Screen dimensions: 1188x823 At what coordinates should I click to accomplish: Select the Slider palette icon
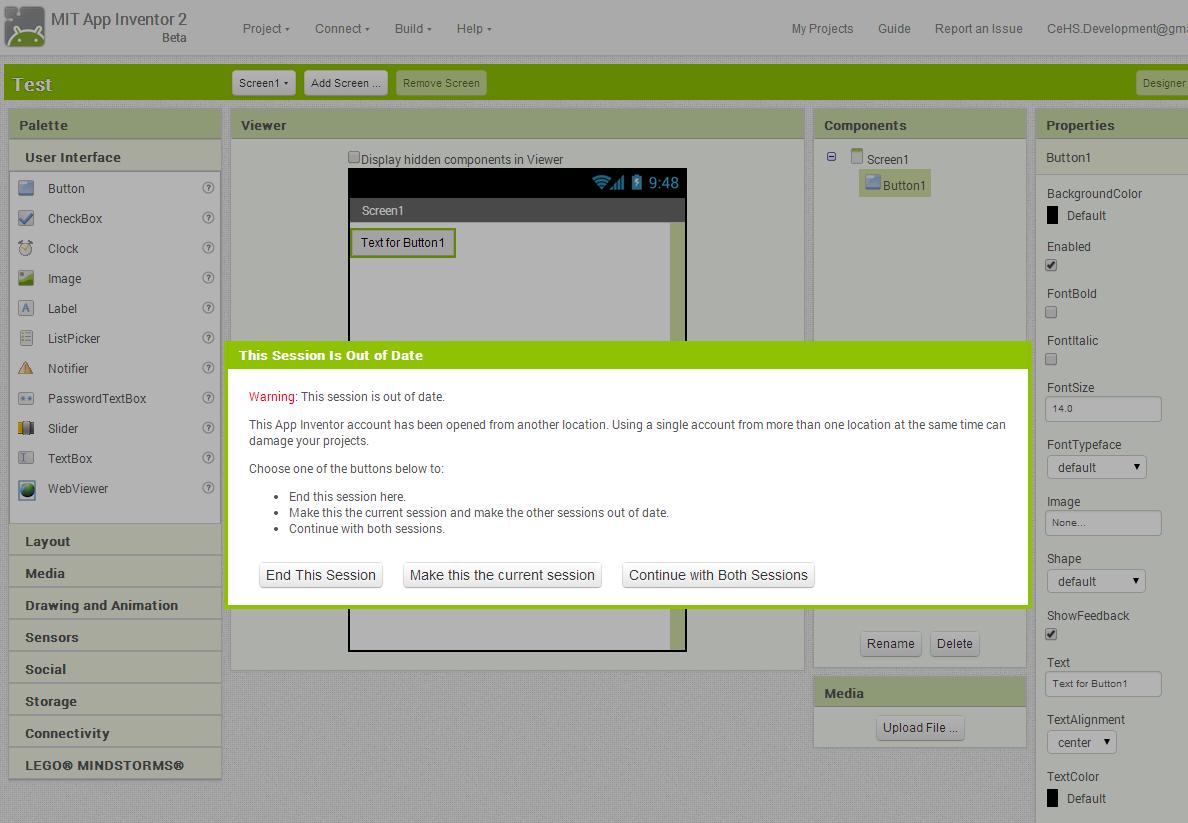26,428
